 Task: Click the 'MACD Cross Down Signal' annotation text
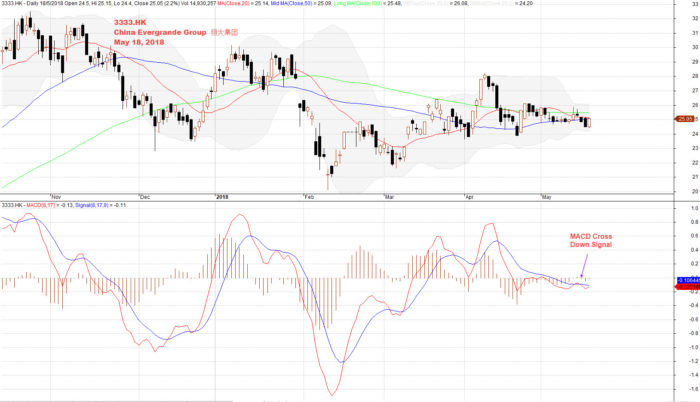pyautogui.click(x=591, y=240)
